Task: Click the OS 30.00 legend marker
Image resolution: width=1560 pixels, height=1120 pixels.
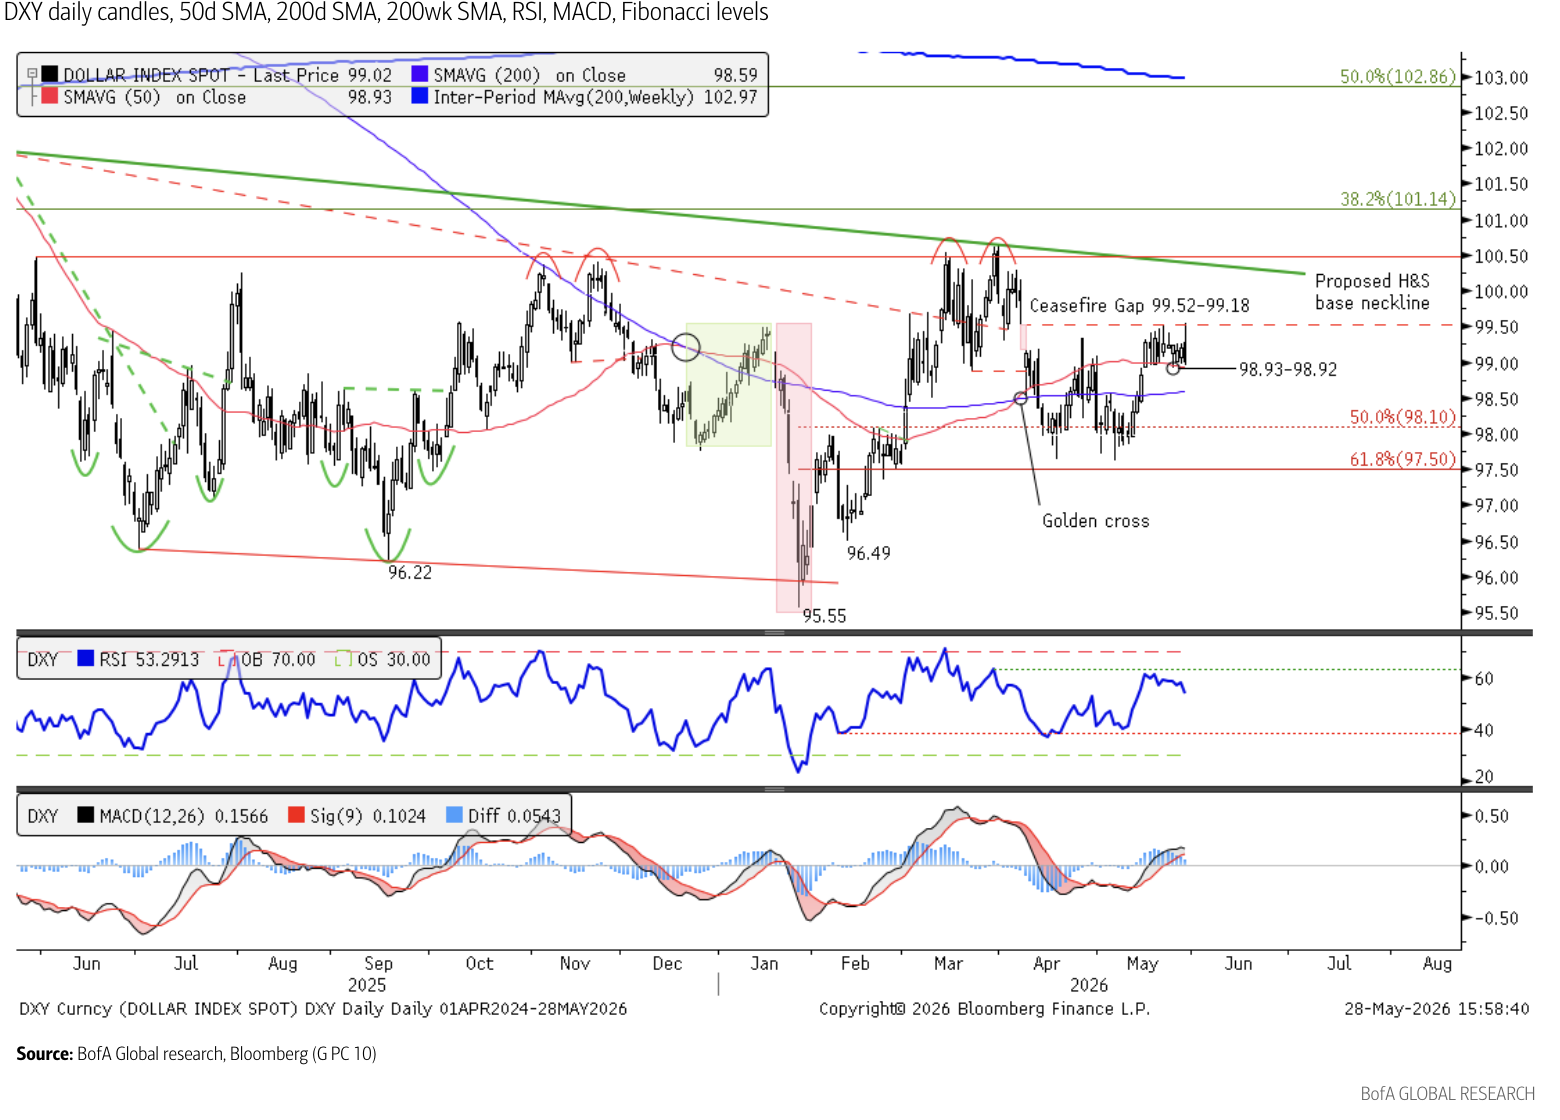Action: 343,659
